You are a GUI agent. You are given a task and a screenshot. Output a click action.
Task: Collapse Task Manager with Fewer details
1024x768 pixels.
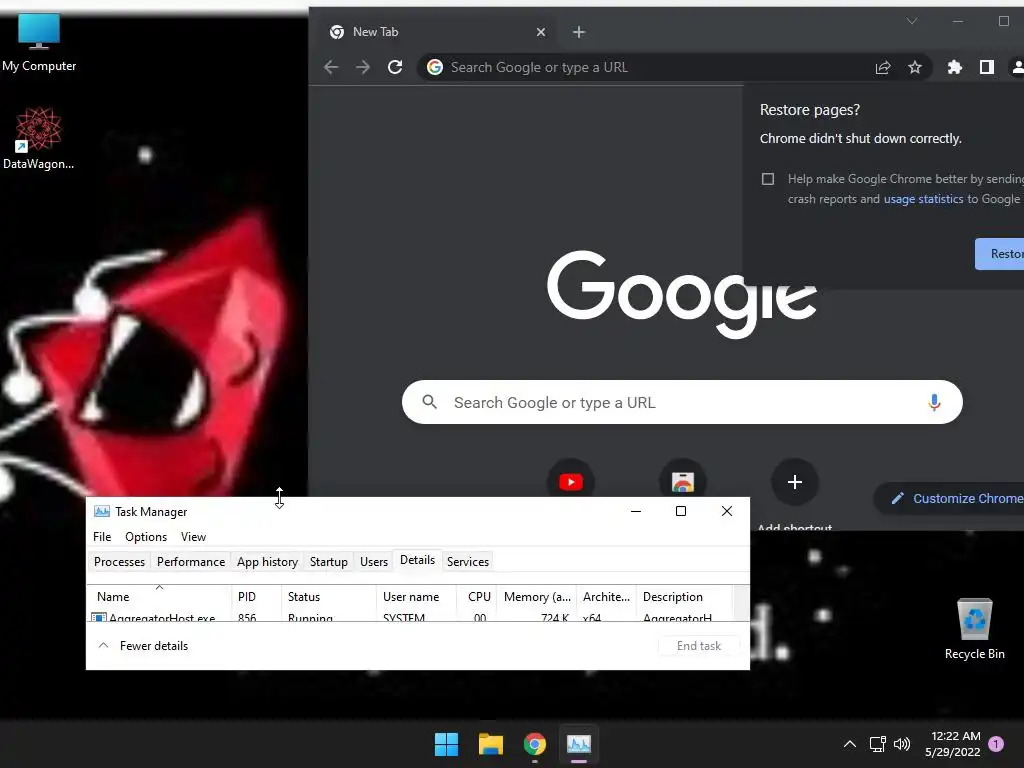coord(143,646)
